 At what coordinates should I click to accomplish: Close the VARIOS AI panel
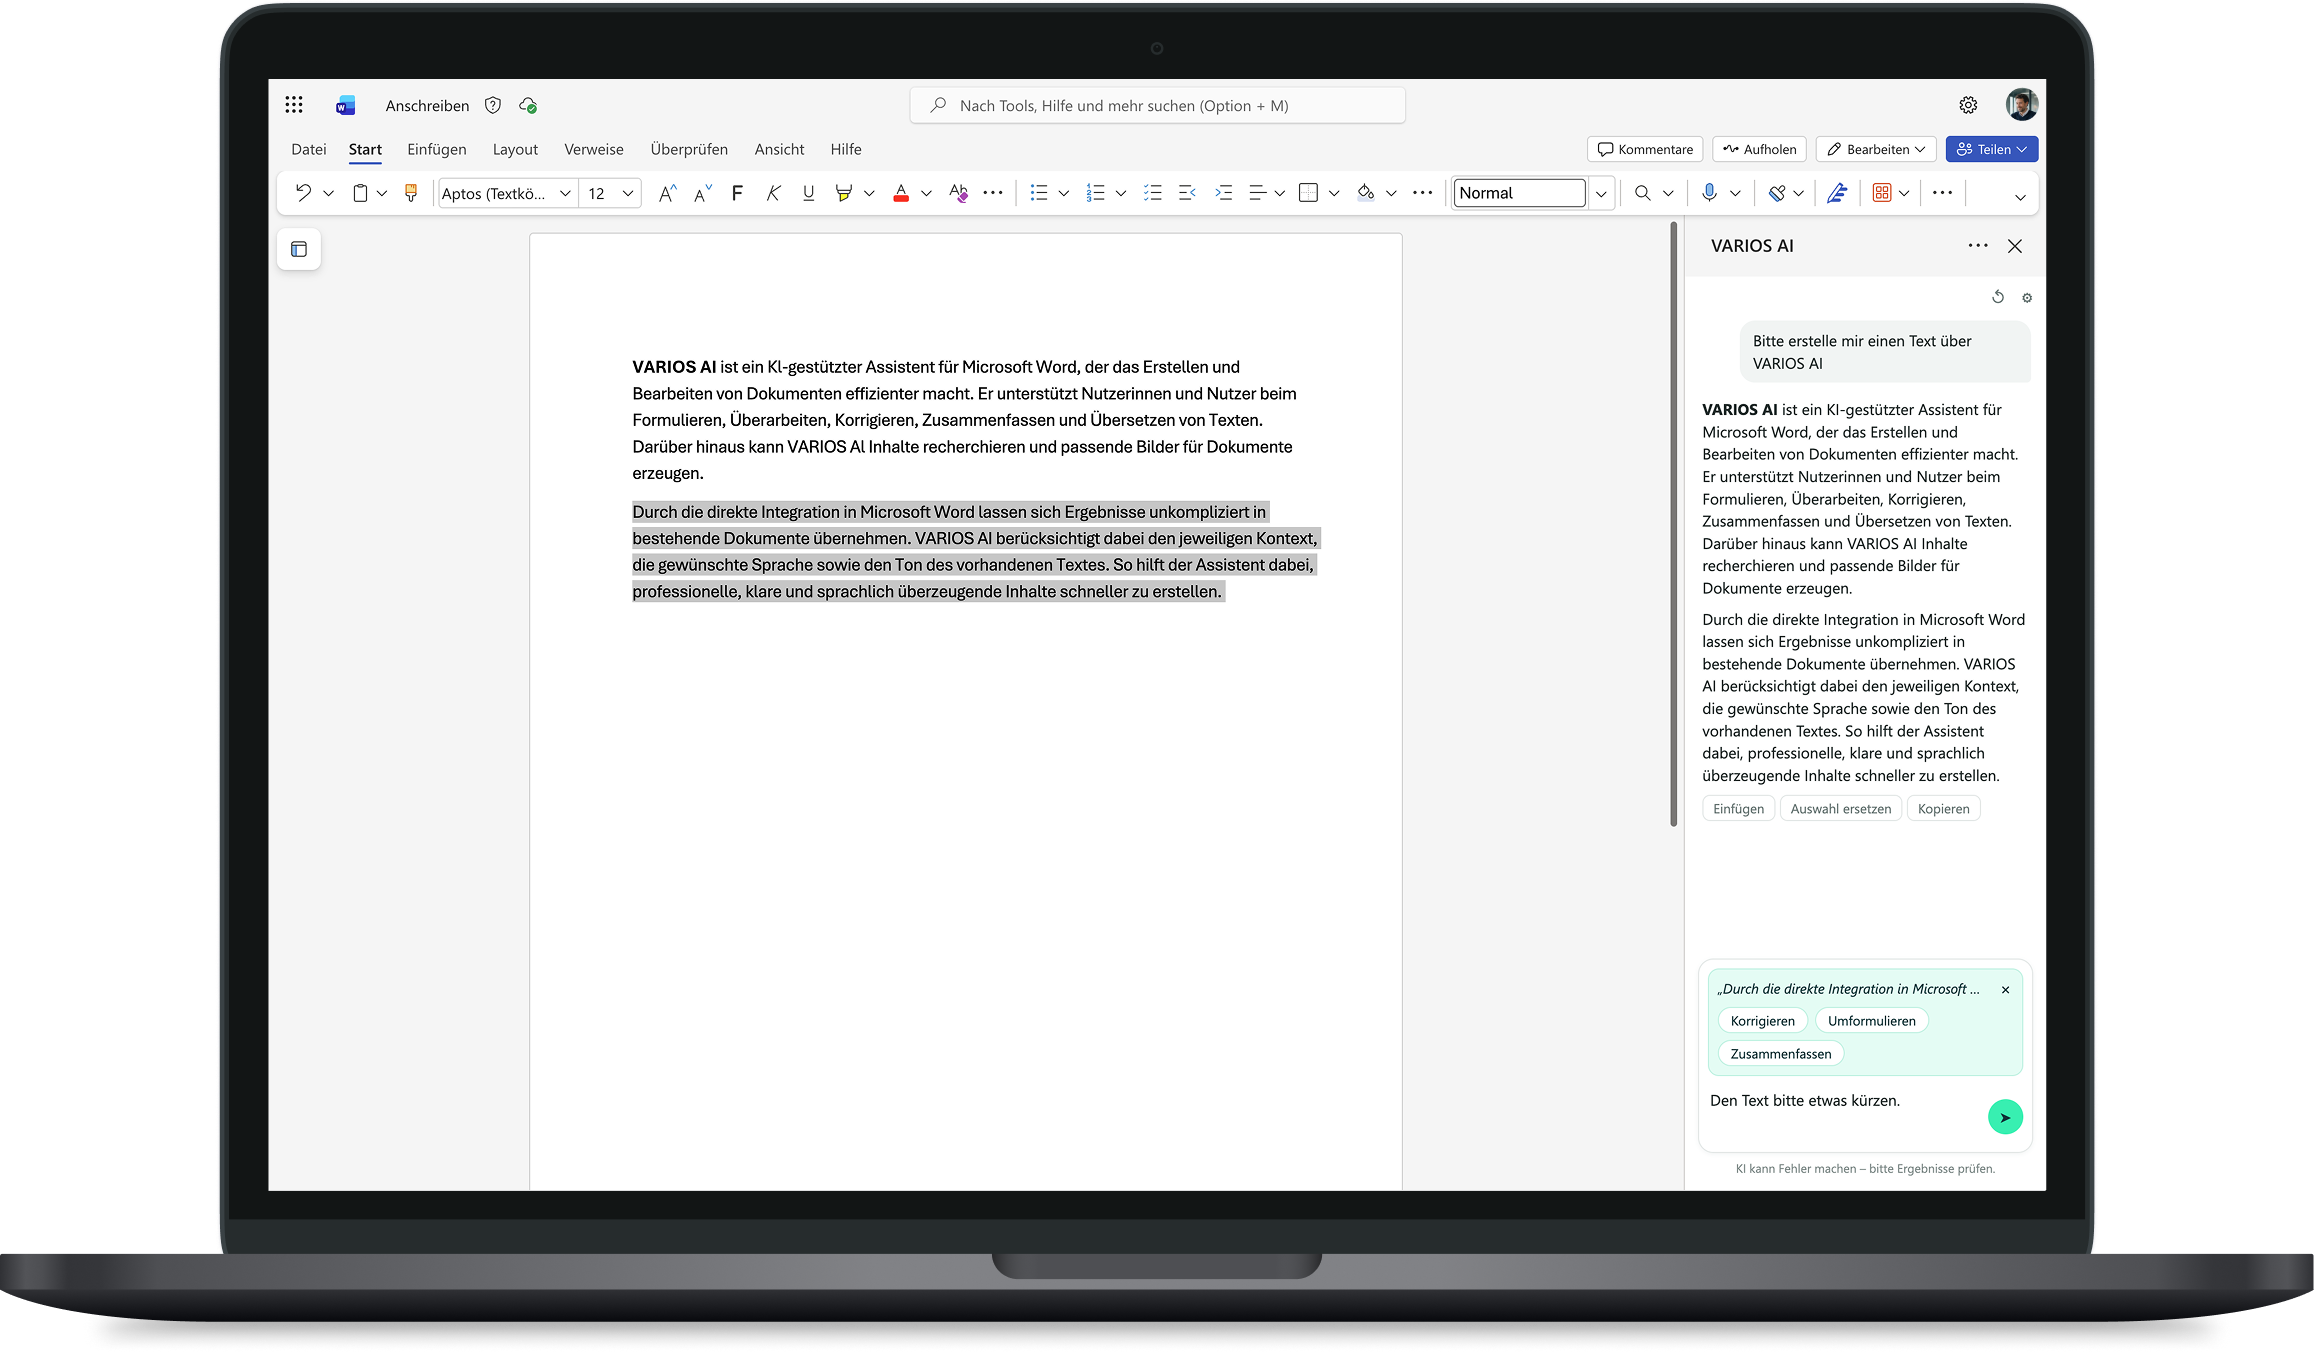coord(2015,246)
